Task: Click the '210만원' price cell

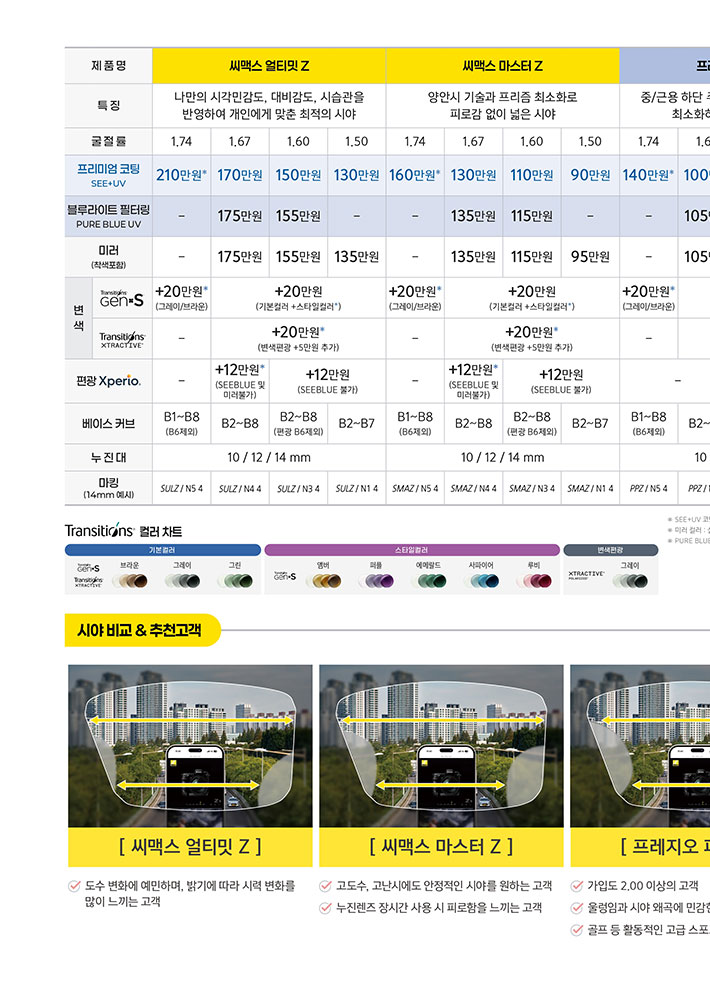Action: click(182, 175)
